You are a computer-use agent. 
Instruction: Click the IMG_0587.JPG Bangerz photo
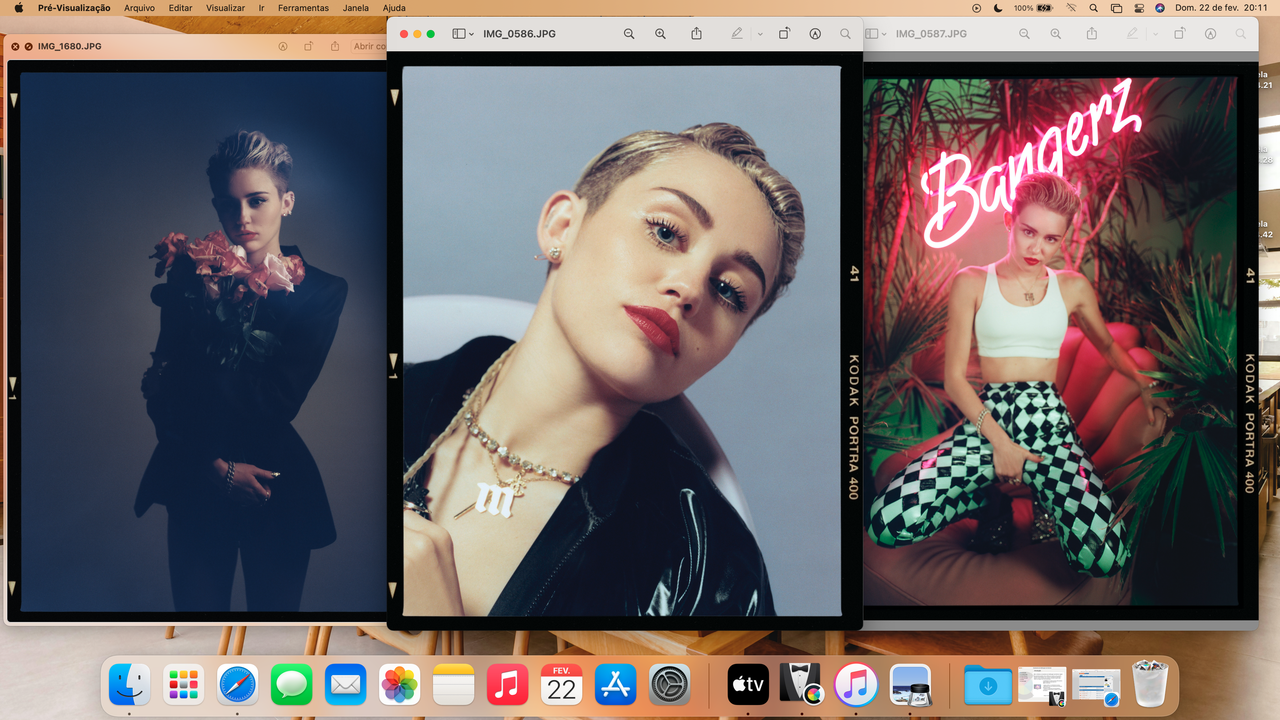pyautogui.click(x=1050, y=341)
